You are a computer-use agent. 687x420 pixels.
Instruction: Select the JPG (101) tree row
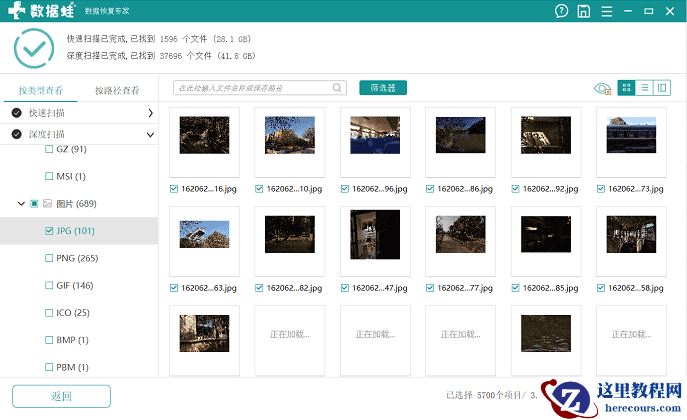click(x=79, y=230)
